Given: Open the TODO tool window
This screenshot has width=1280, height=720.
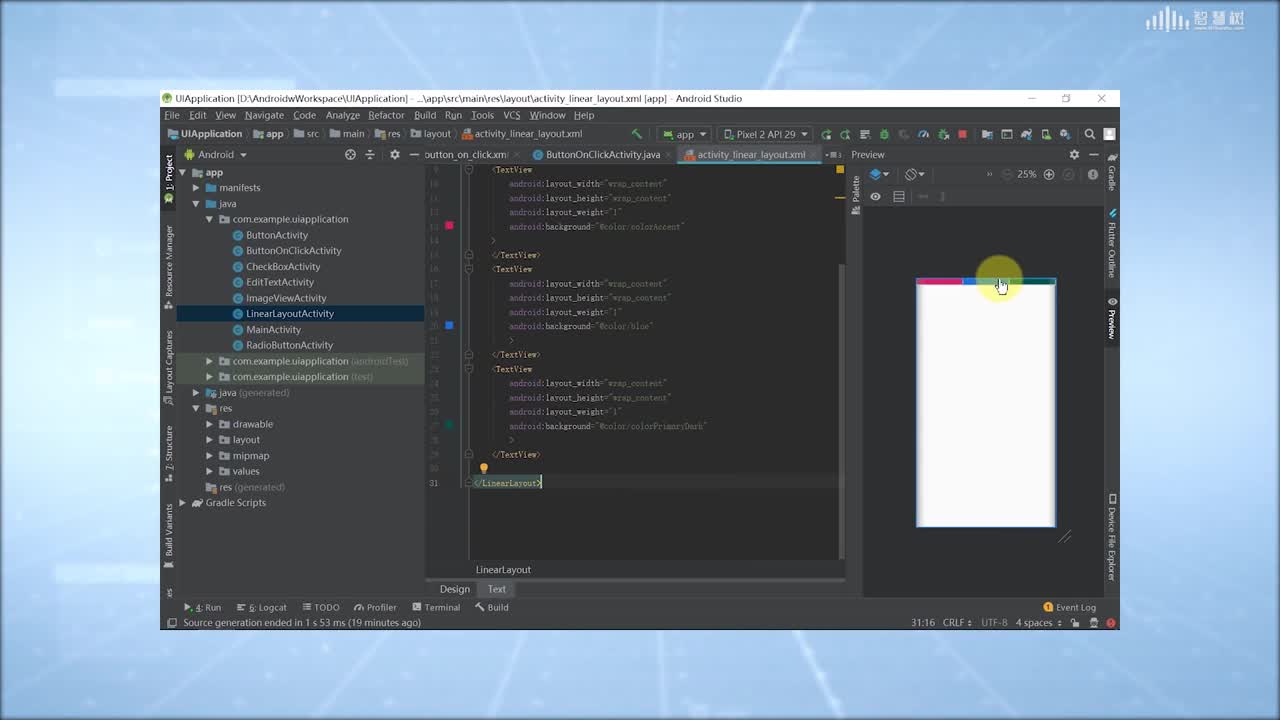Looking at the screenshot, I should [x=320, y=607].
